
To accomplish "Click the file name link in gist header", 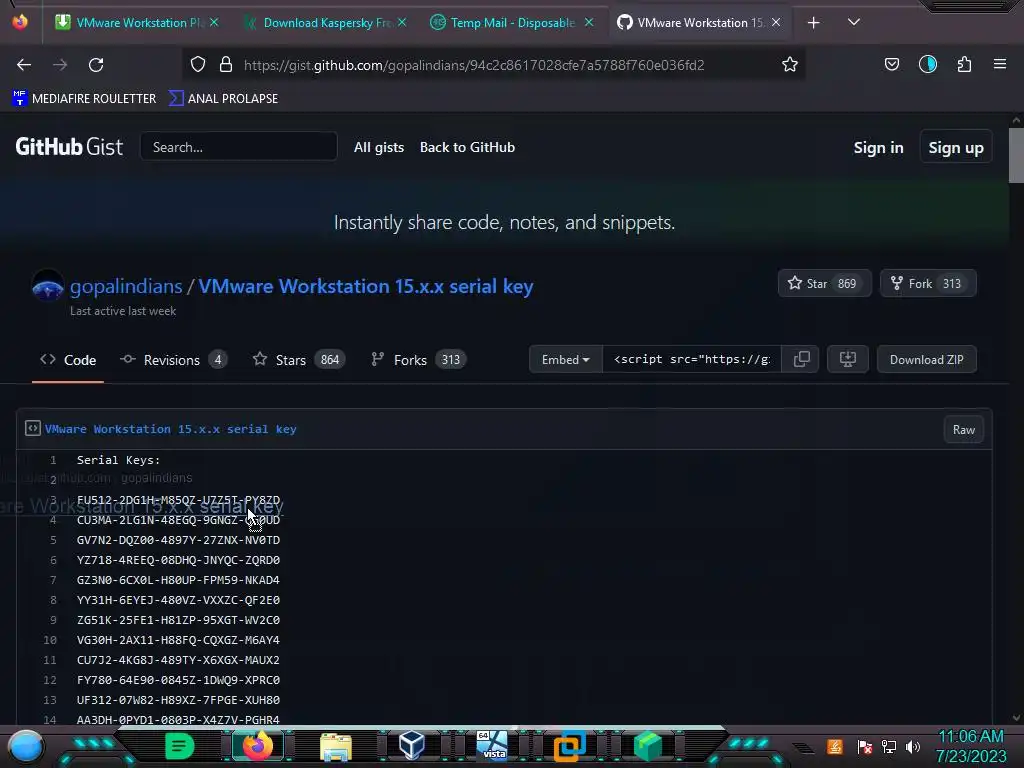I will pos(170,429).
